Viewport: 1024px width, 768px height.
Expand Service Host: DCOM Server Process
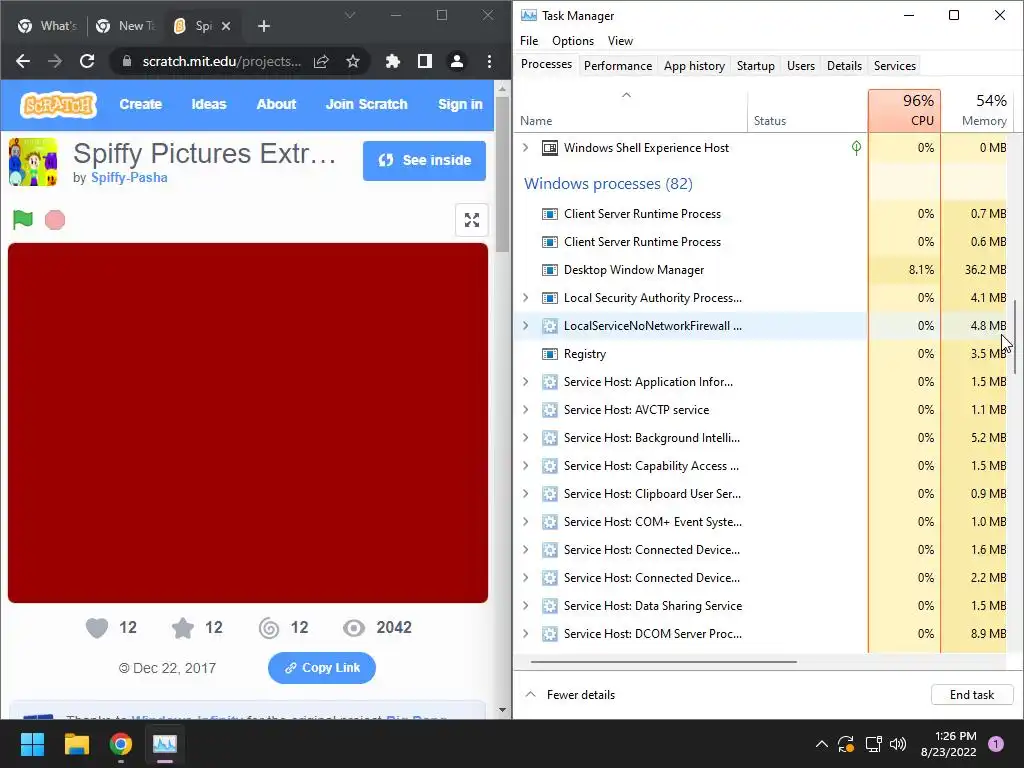[x=526, y=633]
